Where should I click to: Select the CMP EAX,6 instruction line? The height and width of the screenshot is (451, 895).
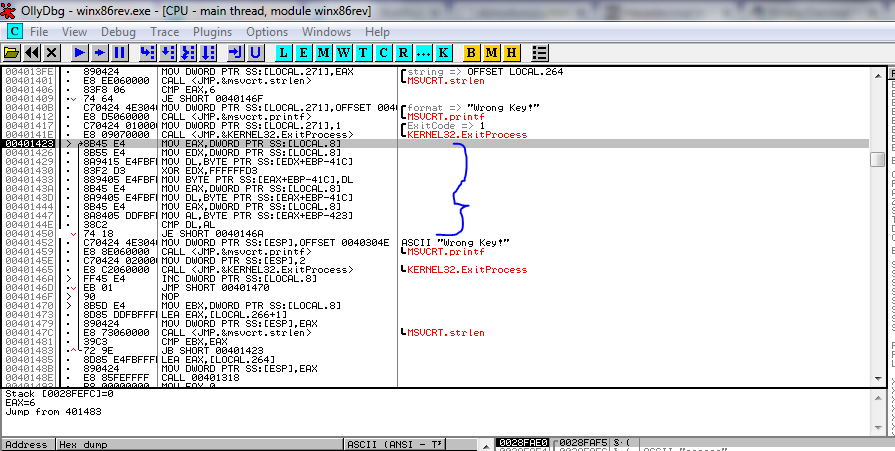click(188, 90)
